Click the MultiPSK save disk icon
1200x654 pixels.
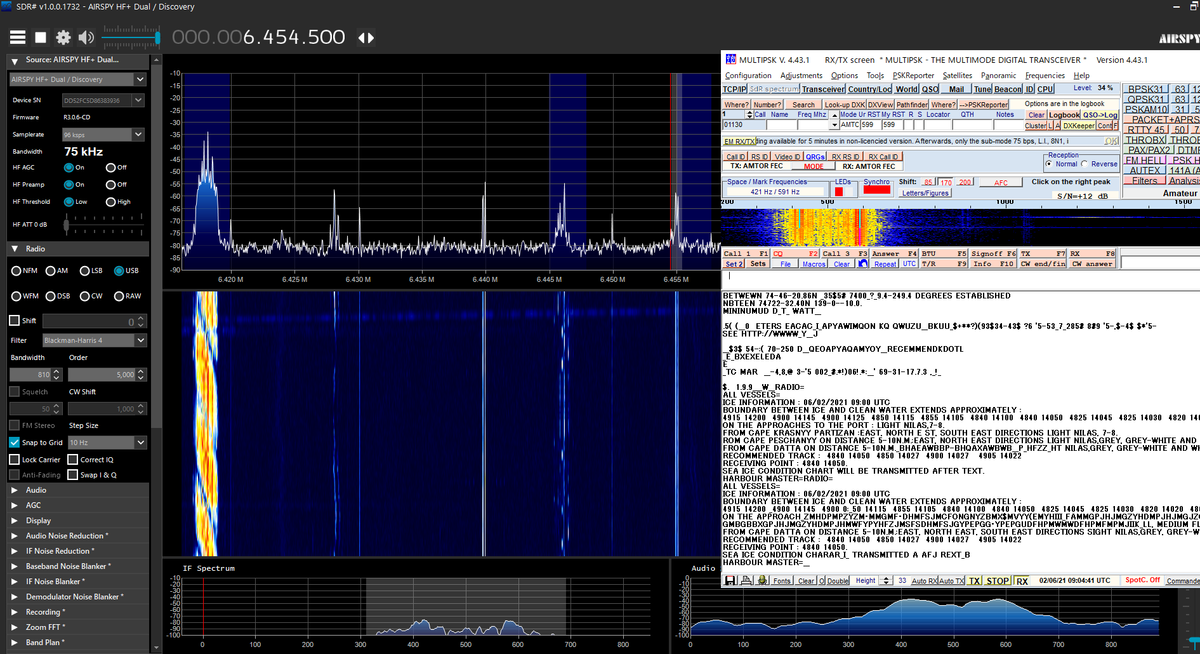pos(731,580)
